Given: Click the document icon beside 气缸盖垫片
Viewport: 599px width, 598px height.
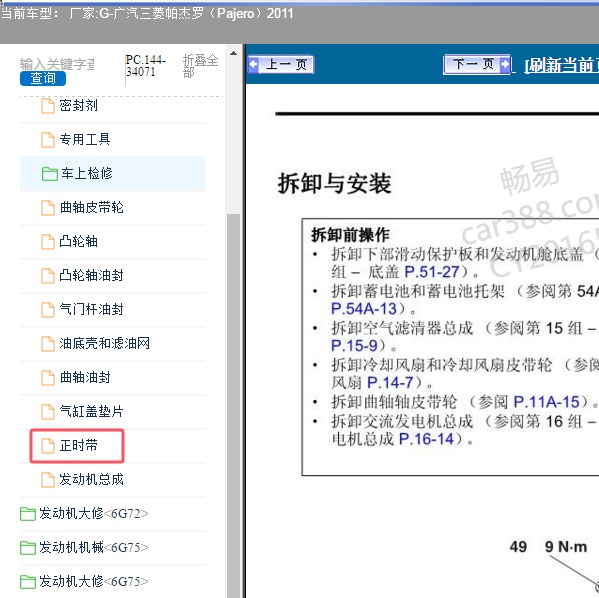Looking at the screenshot, I should pyautogui.click(x=48, y=412).
